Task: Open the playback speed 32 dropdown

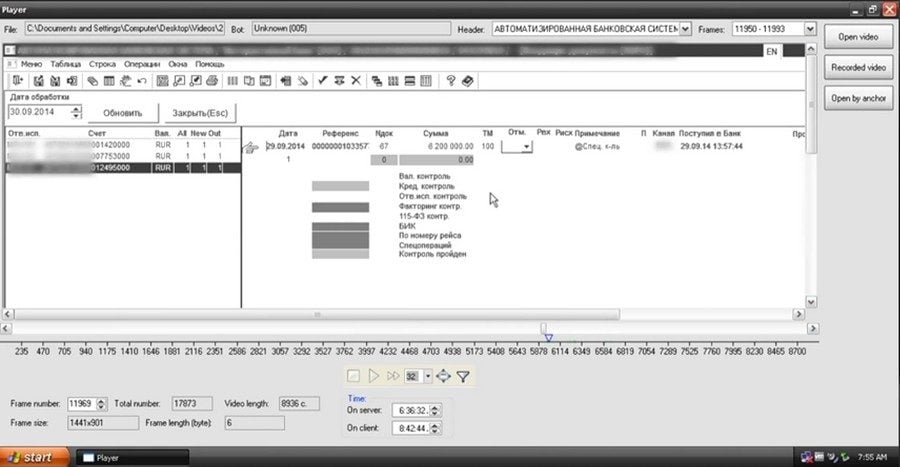Action: [x=426, y=376]
